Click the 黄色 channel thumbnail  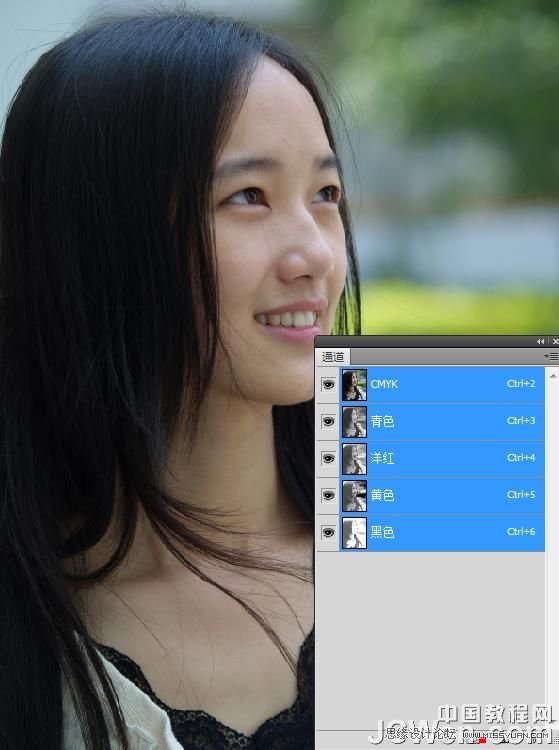354,496
